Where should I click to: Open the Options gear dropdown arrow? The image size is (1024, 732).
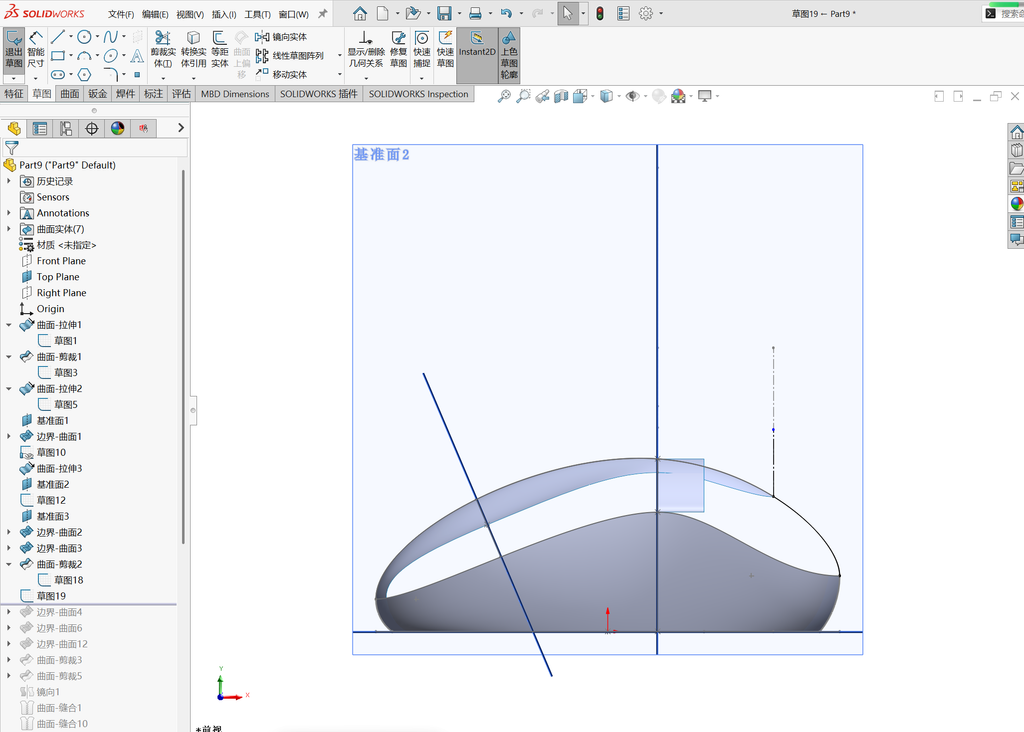coord(661,13)
